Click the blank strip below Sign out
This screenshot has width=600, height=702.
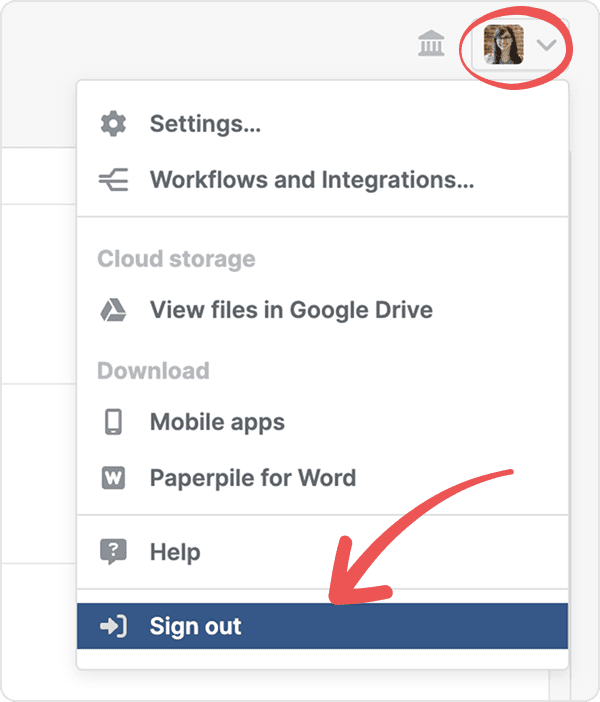322,659
